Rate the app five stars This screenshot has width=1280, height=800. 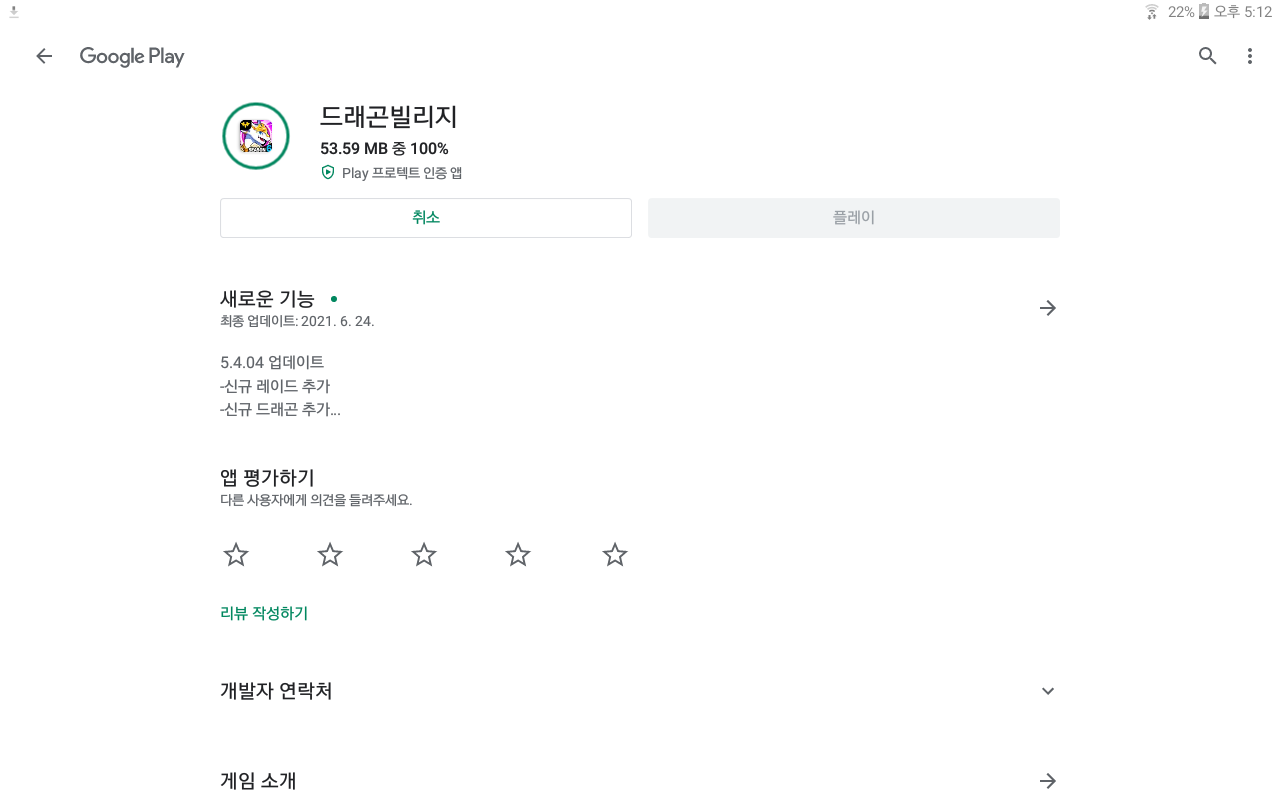[615, 555]
